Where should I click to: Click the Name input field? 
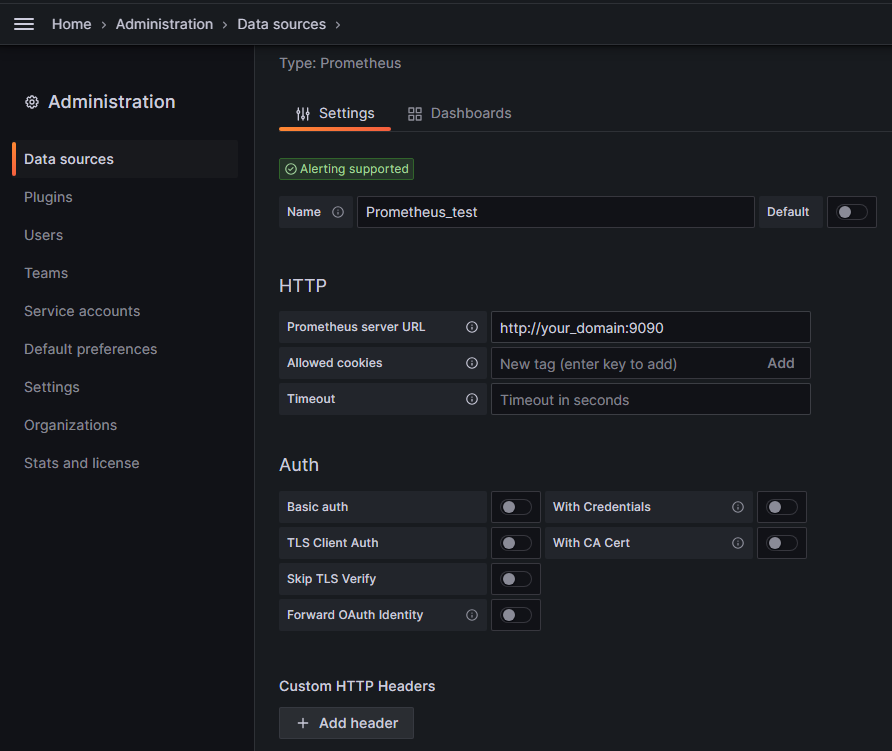coord(556,212)
